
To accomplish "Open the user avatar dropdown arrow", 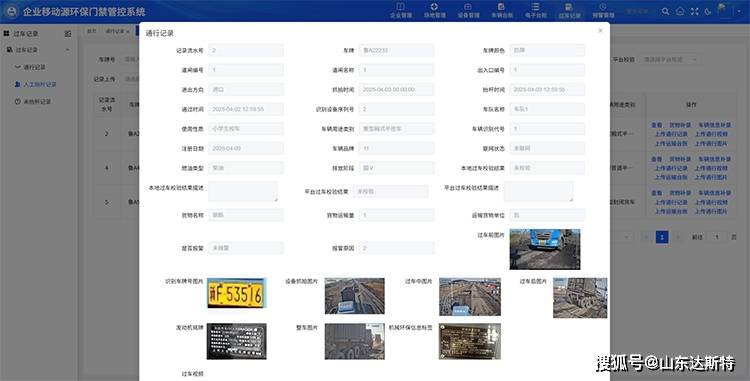I will click(739, 11).
